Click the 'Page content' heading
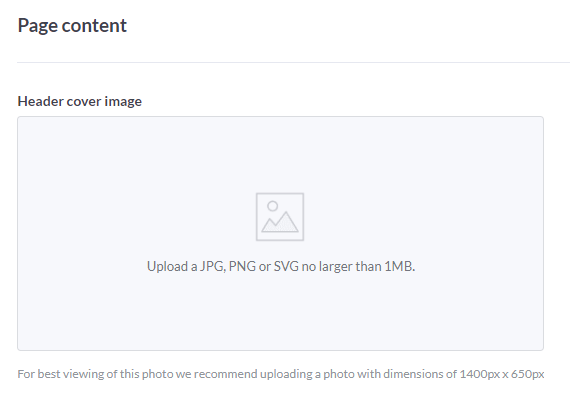The width and height of the screenshot is (570, 398). [x=72, y=25]
